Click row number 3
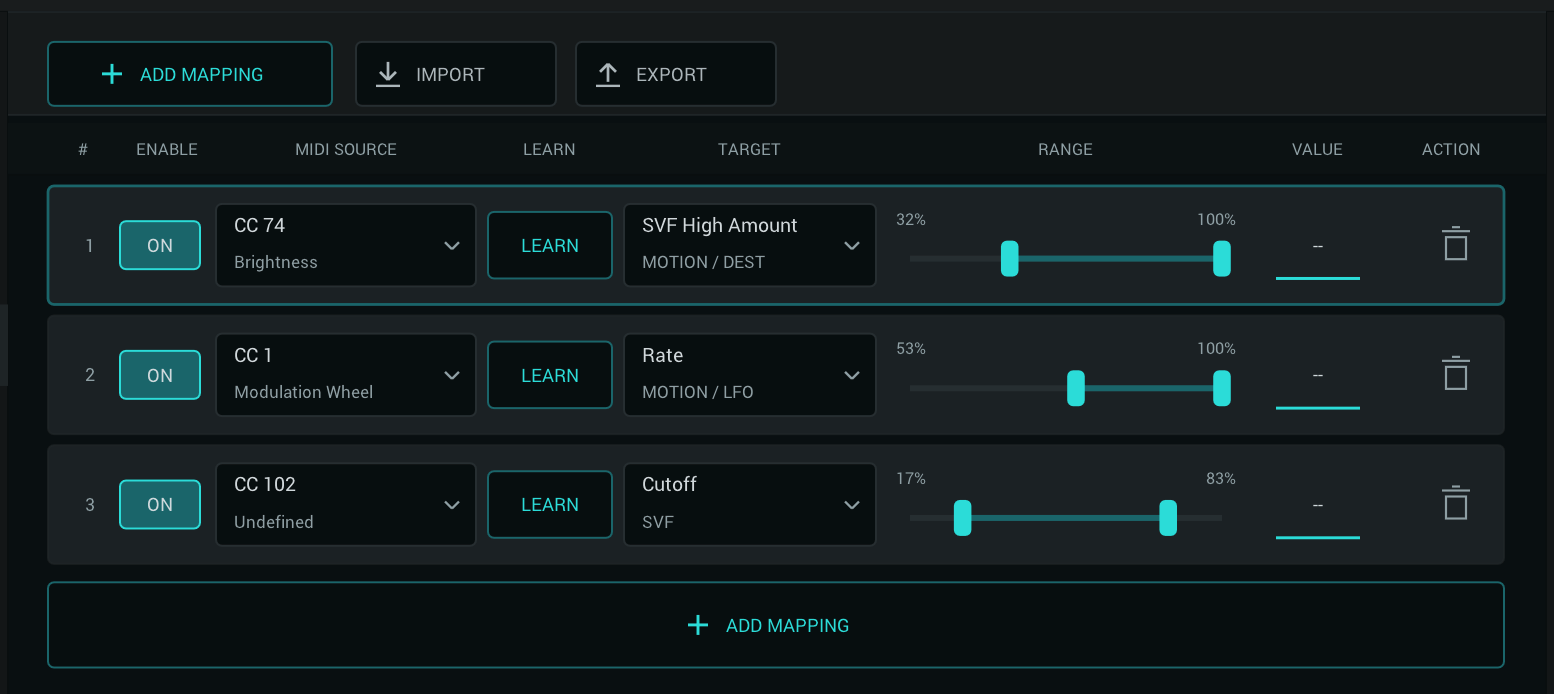1554x694 pixels. click(90, 504)
